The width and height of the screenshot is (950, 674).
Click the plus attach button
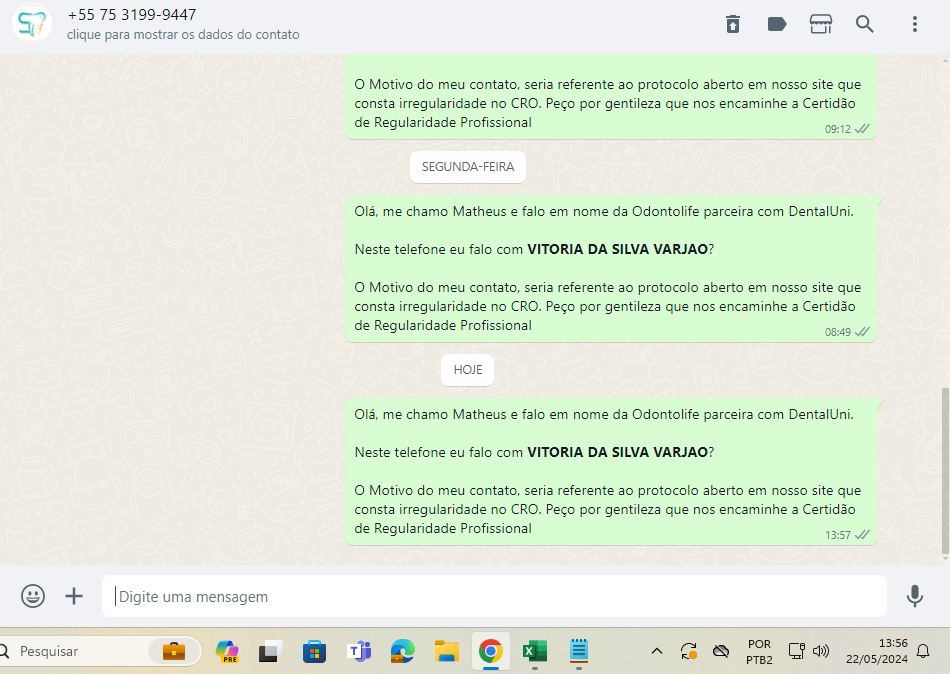point(74,596)
